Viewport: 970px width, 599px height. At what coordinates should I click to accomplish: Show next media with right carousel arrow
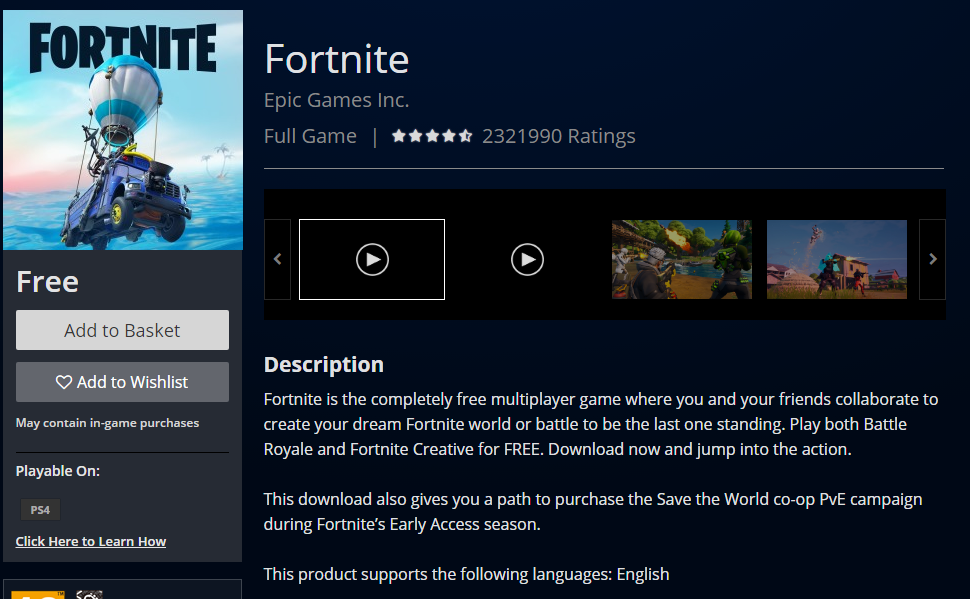(932, 259)
